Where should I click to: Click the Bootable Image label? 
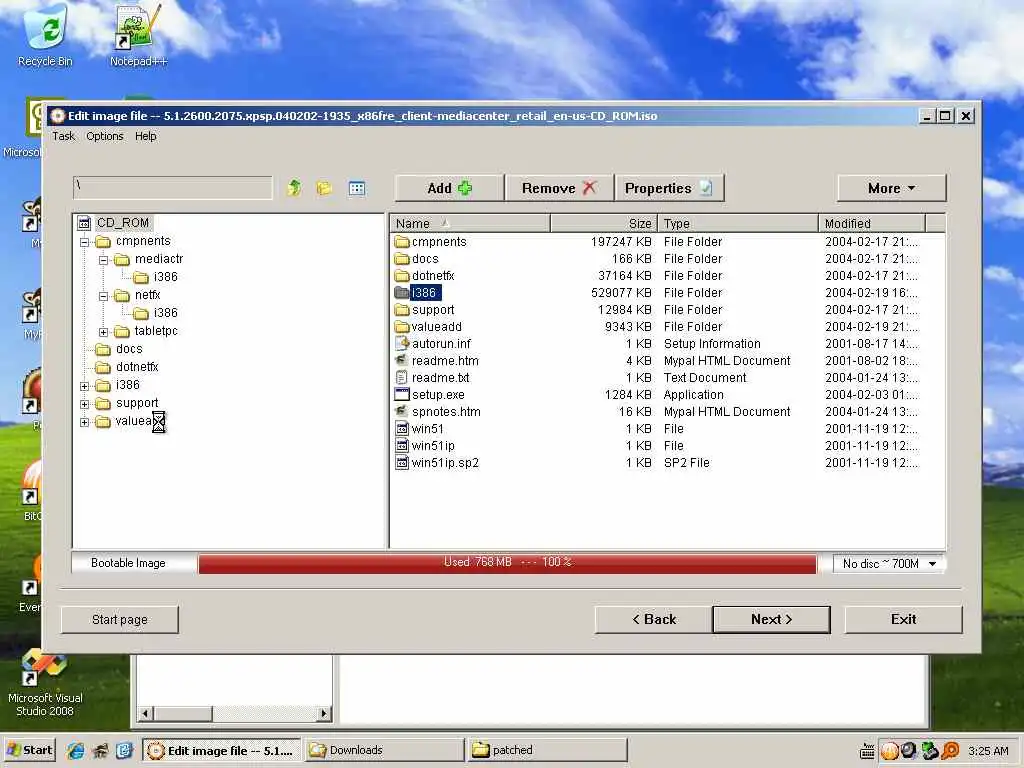(x=128, y=563)
